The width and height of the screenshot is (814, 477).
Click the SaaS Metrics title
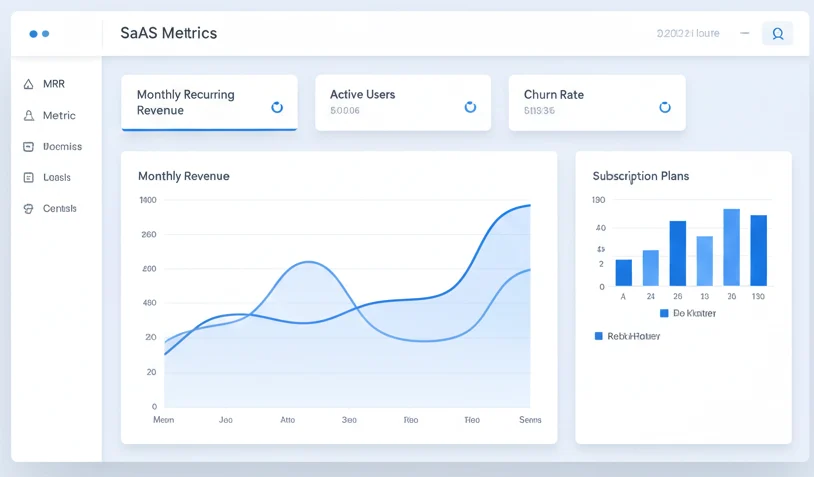click(x=168, y=33)
